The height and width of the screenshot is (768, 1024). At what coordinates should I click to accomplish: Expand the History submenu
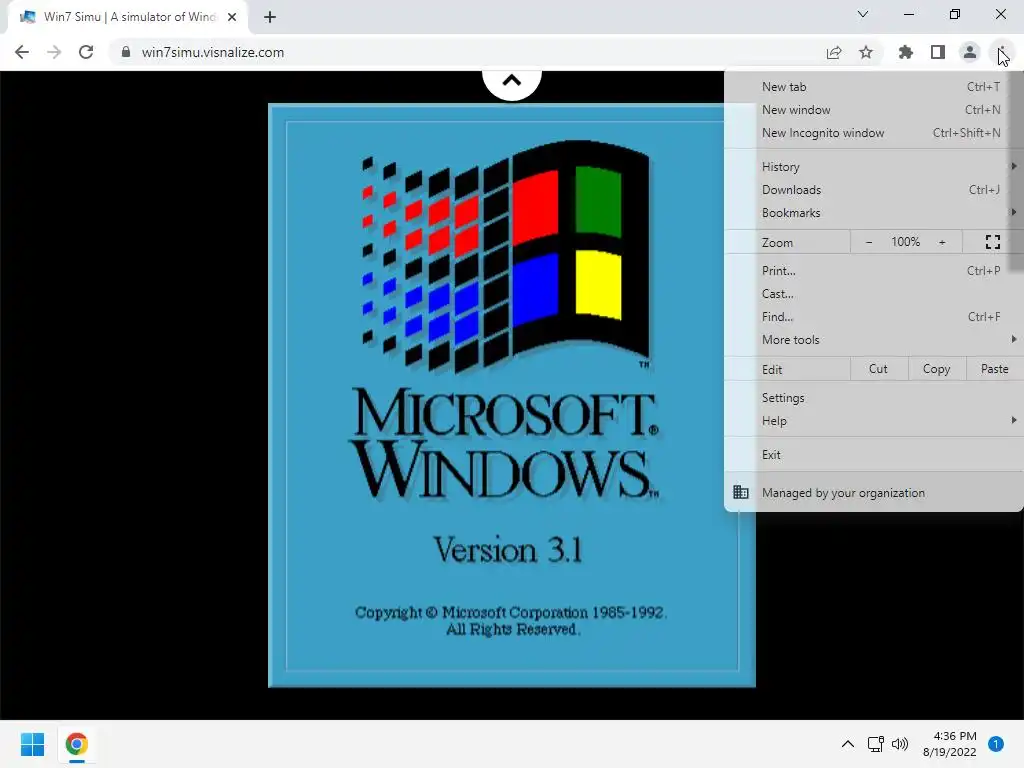874,167
